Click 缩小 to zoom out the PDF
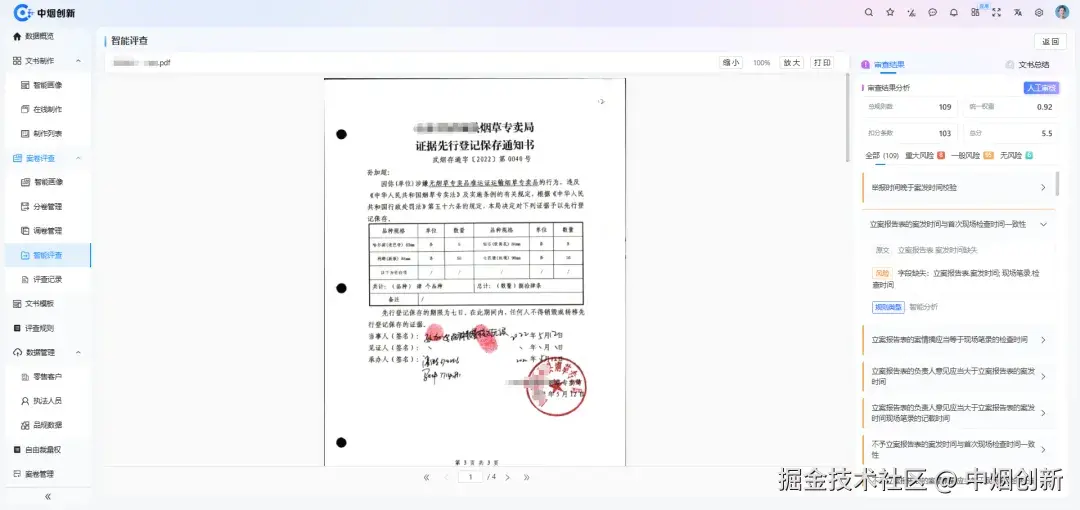Screen dimensions: 1080x510 click(x=731, y=63)
